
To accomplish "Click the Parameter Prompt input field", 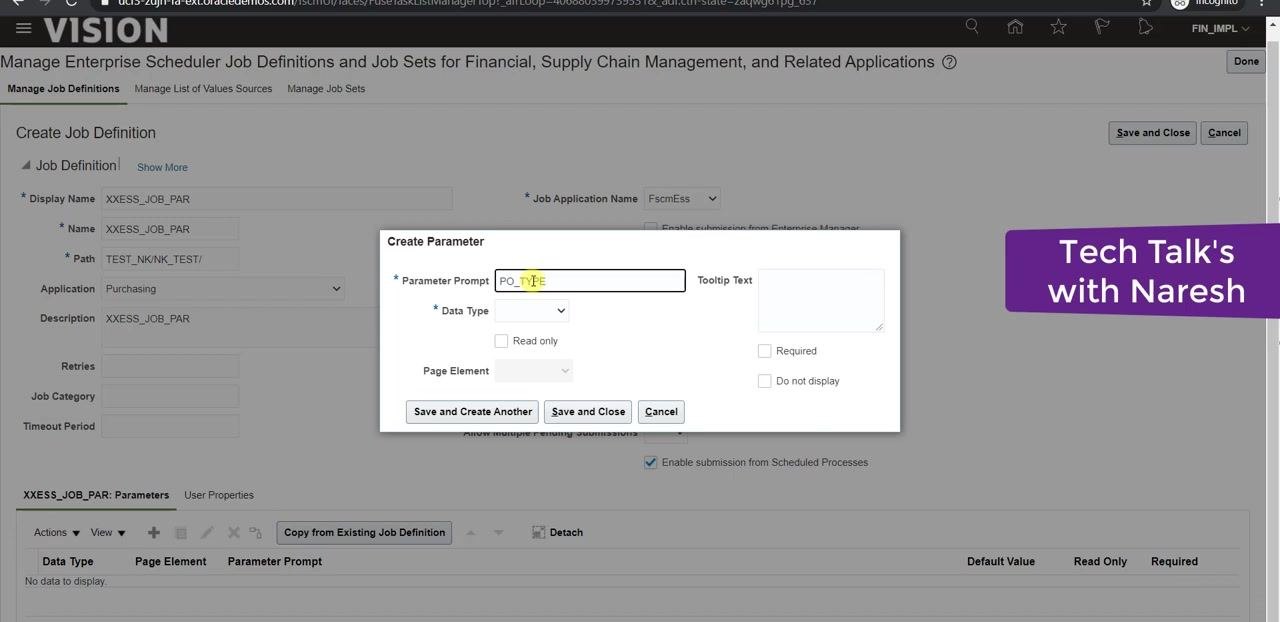I will click(590, 281).
